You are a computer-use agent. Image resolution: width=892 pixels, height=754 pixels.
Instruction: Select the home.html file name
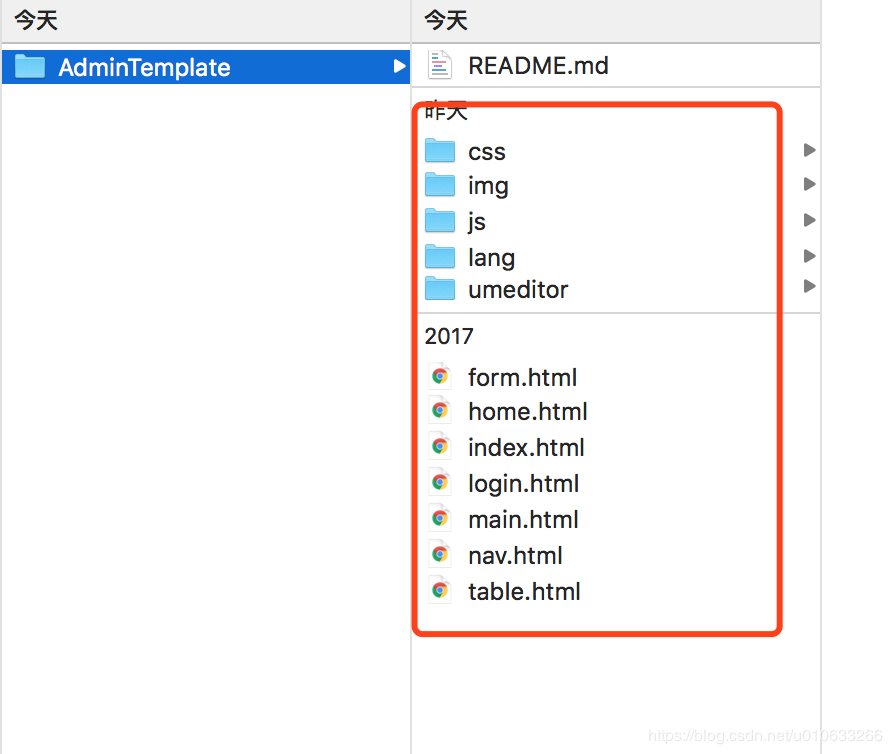[528, 411]
